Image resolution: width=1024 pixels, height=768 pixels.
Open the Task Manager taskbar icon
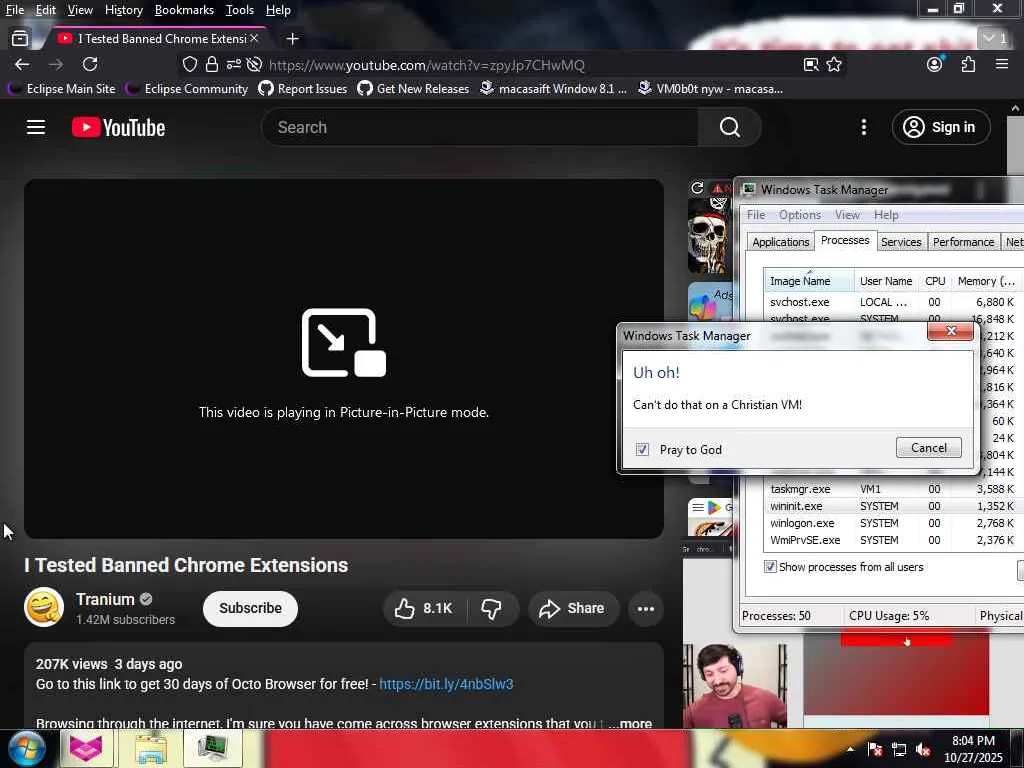coord(213,748)
